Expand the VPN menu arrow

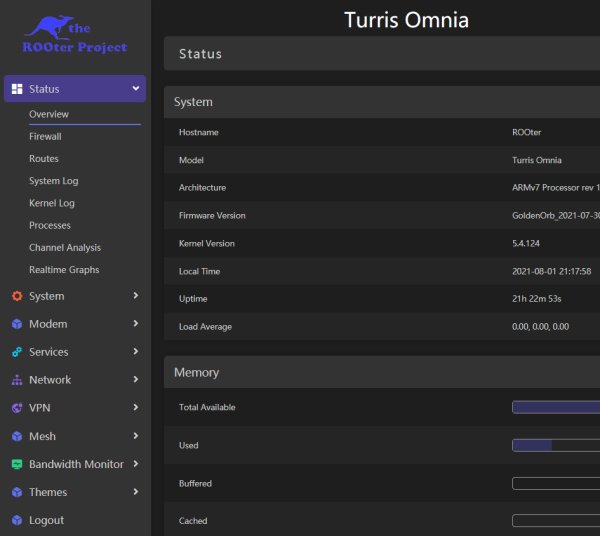click(x=136, y=407)
